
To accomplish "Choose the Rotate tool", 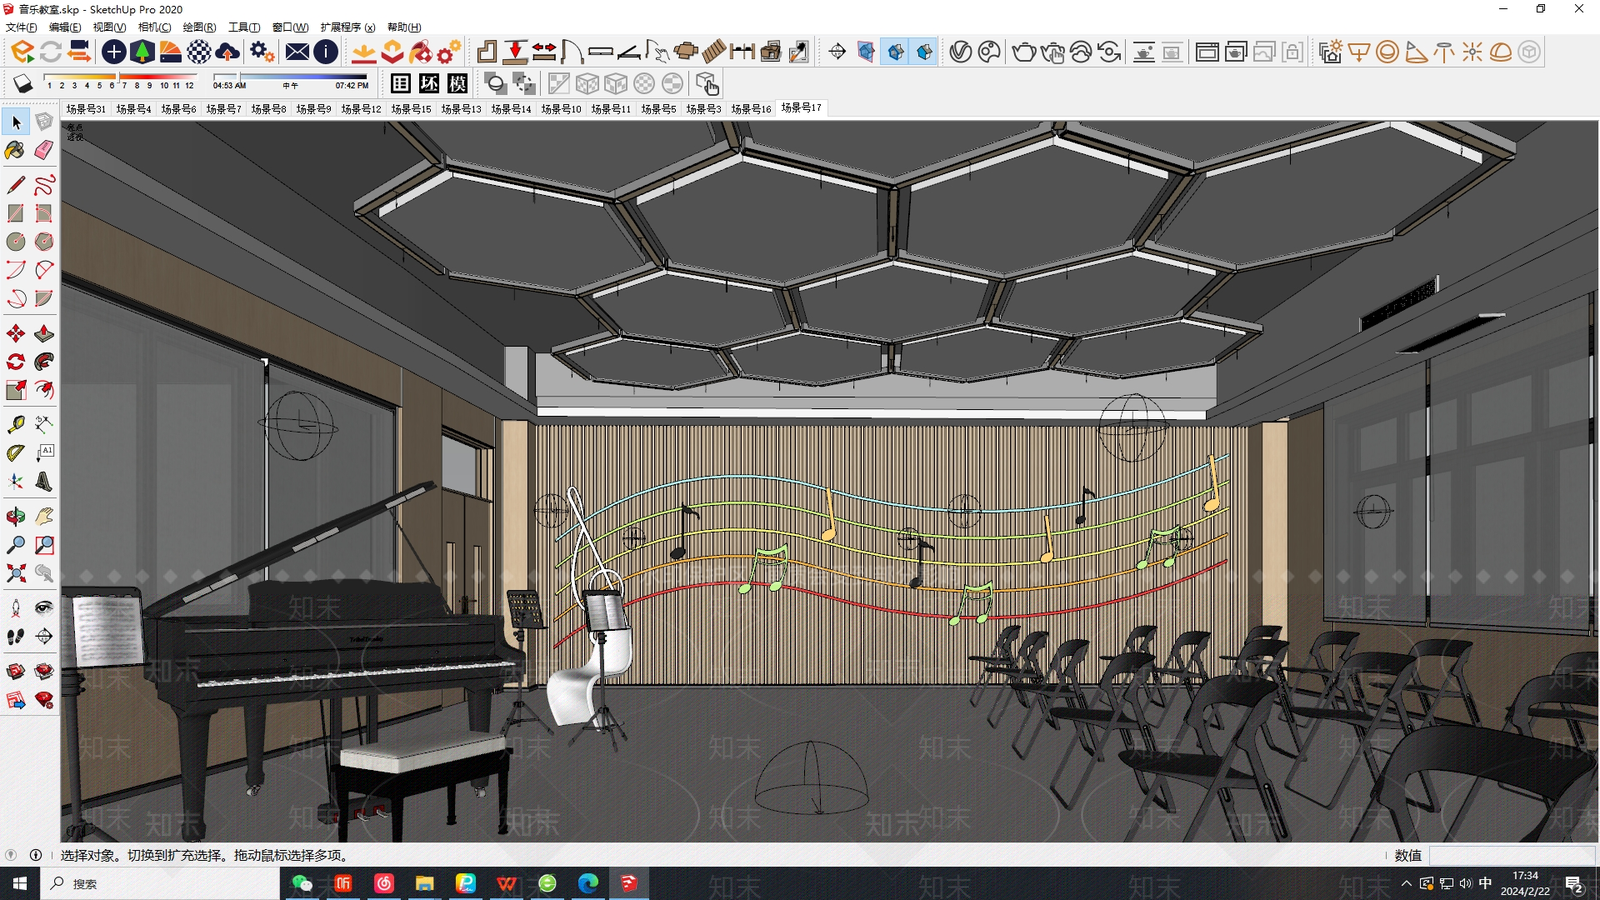I will tap(16, 361).
